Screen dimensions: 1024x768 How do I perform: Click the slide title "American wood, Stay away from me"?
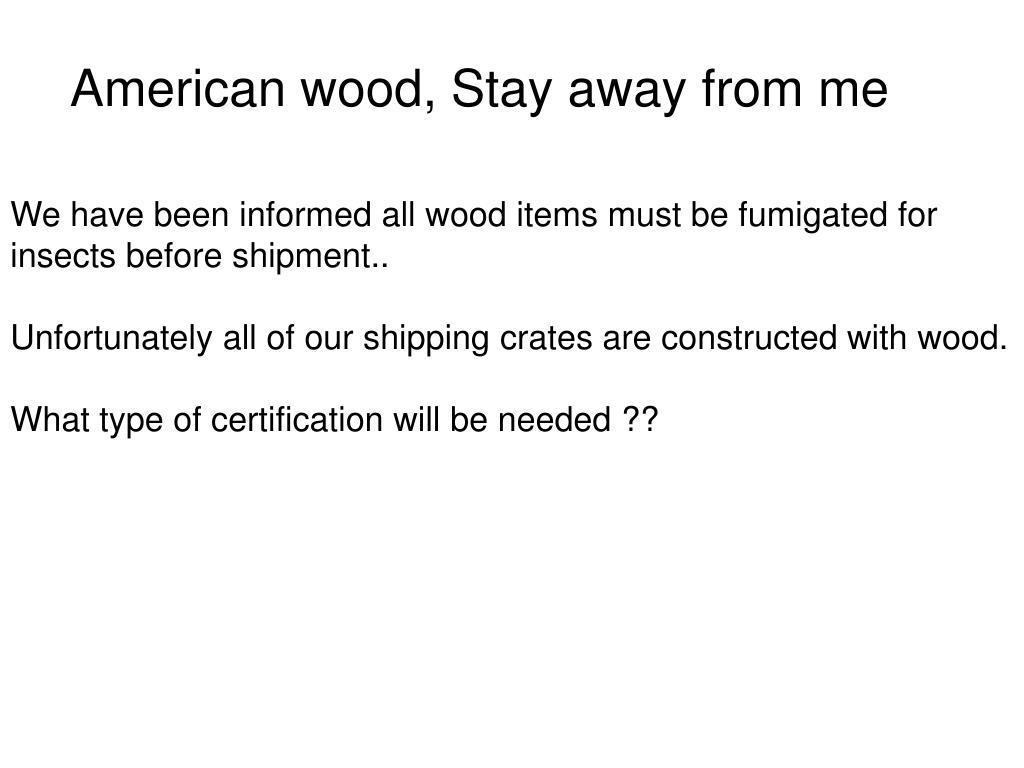click(479, 90)
